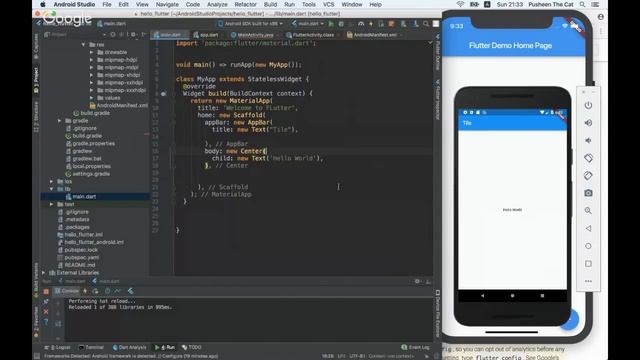
Task: Open the Terminal tool window
Action: point(91,347)
